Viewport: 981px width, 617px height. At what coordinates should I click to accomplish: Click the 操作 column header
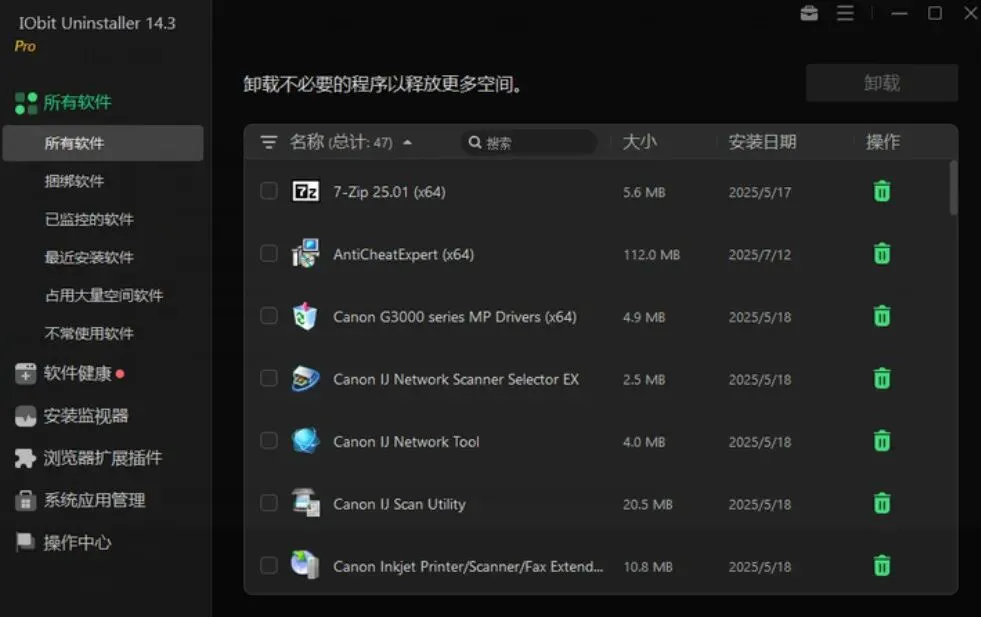coord(882,142)
